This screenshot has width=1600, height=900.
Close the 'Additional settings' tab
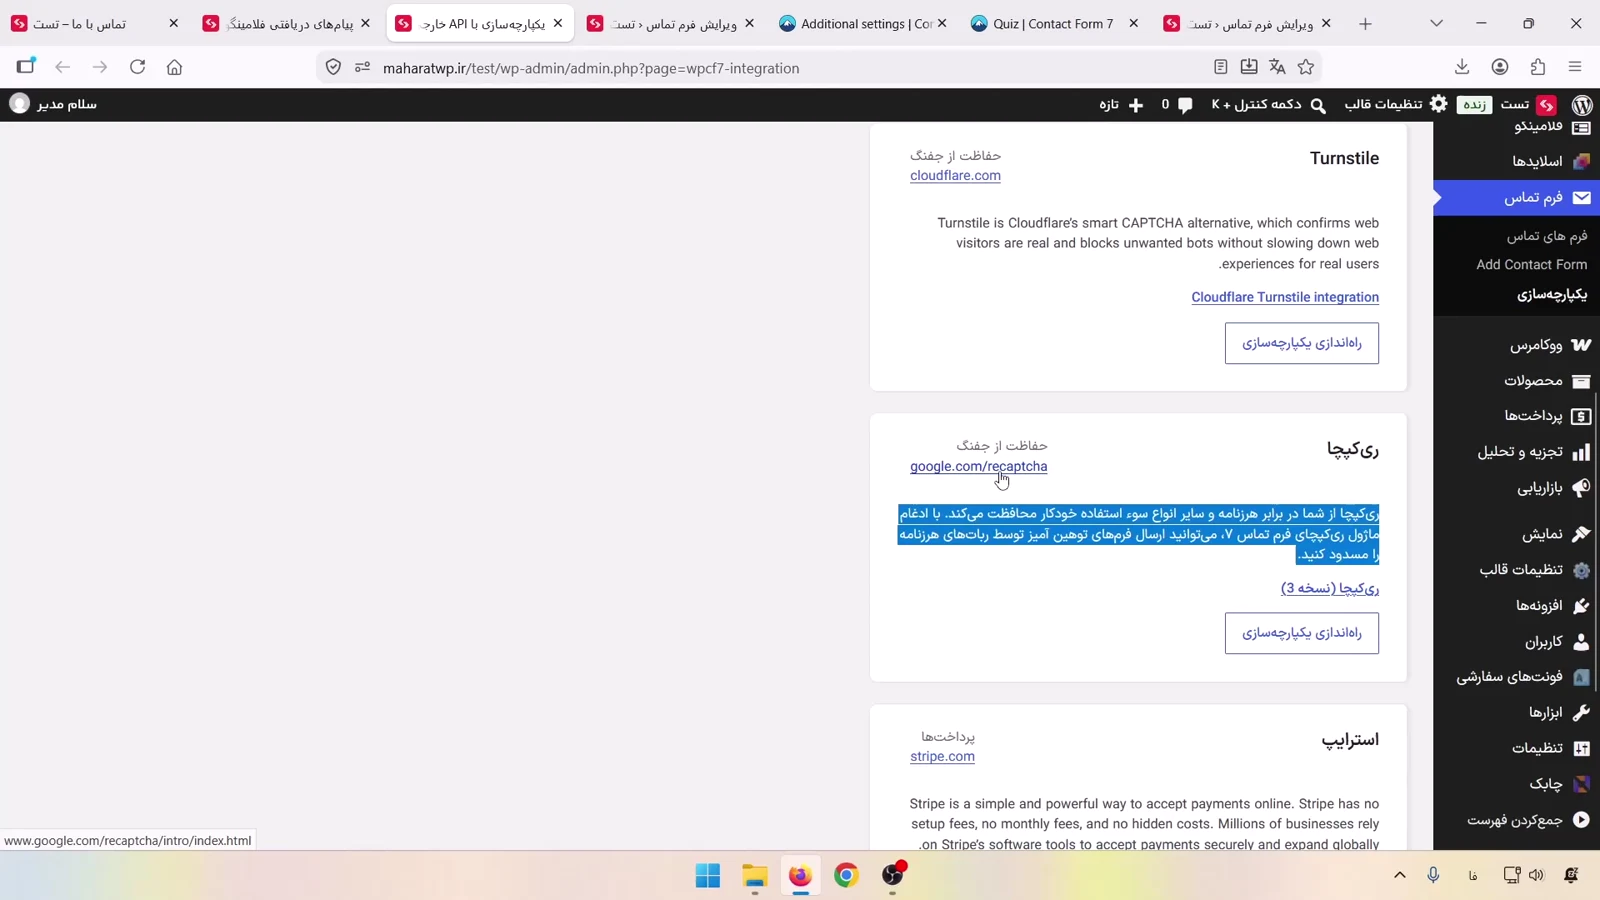pyautogui.click(x=942, y=23)
